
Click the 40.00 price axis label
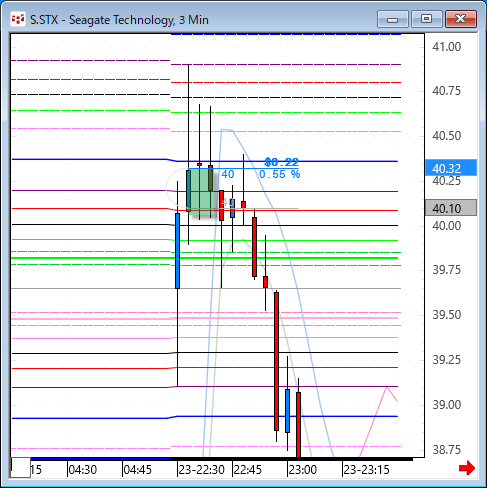click(447, 226)
